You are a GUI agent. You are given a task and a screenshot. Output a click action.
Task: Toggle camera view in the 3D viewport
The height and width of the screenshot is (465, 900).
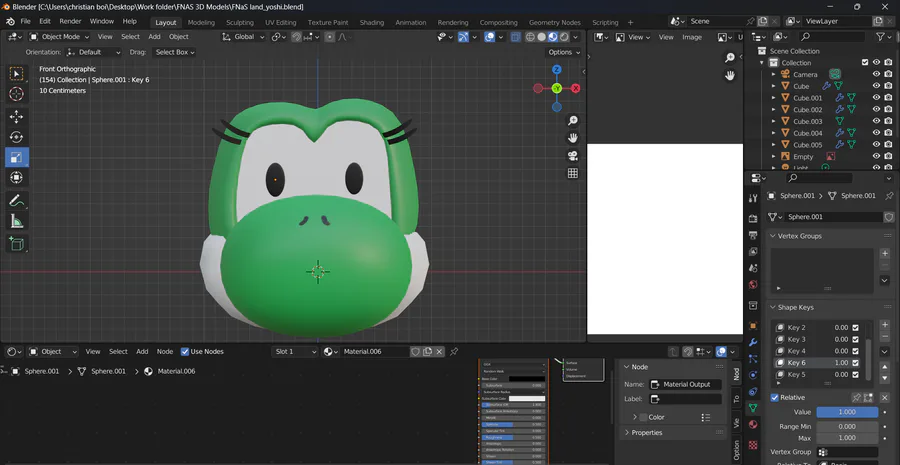[572, 156]
